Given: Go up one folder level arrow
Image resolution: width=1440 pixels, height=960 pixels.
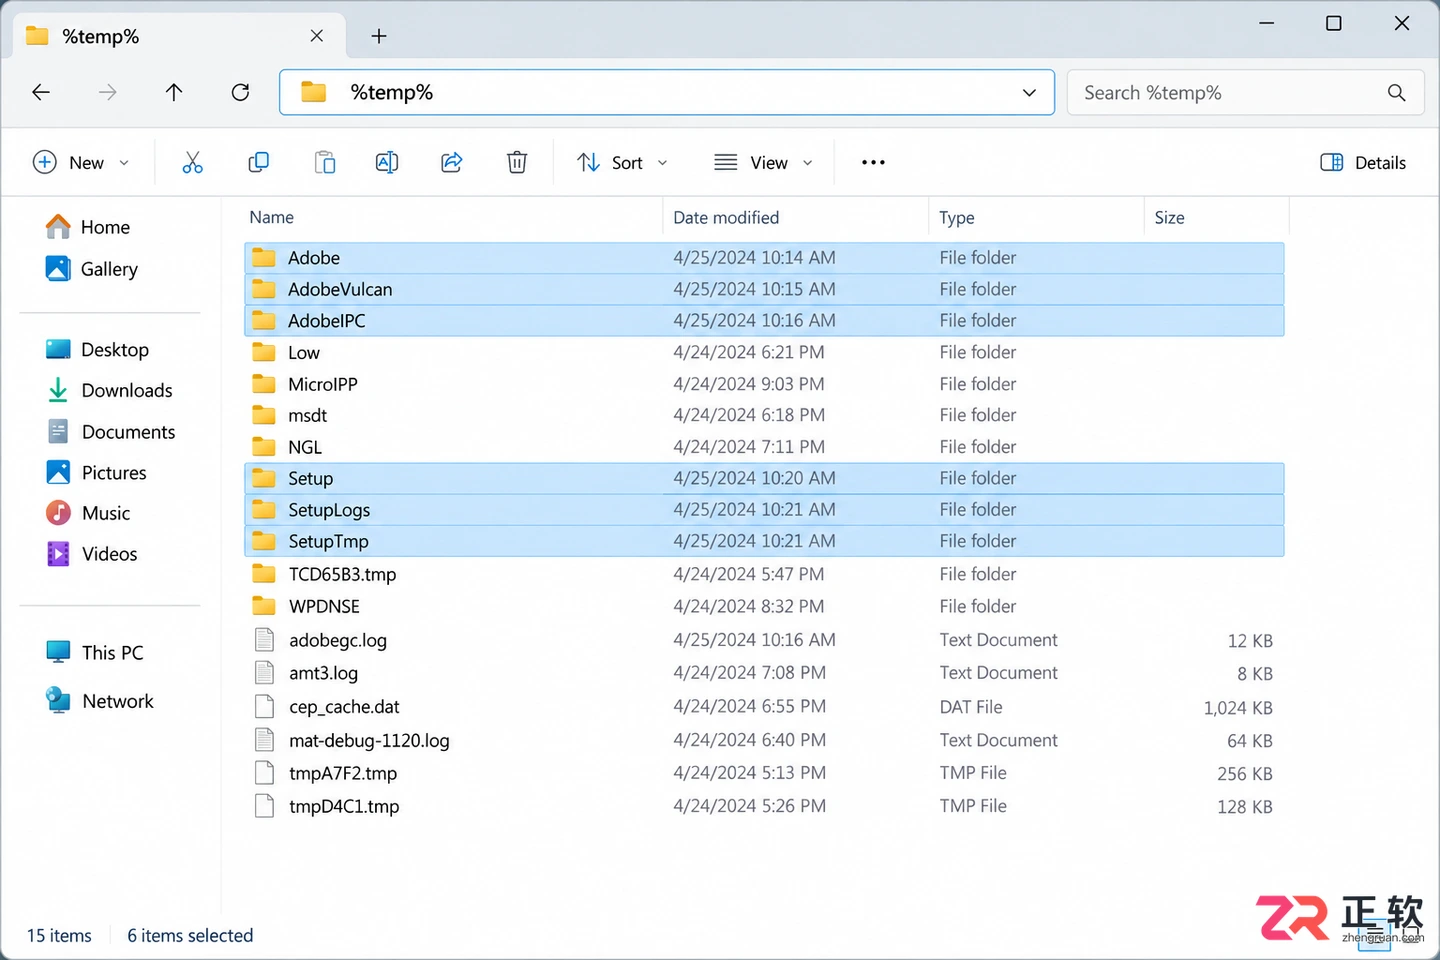Looking at the screenshot, I should [x=174, y=92].
